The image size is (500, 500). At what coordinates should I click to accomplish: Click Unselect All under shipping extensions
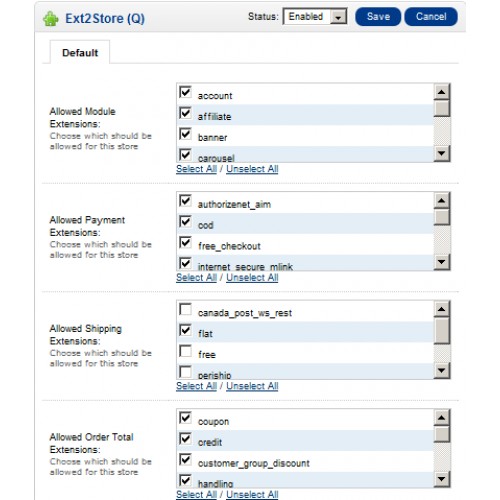252,386
